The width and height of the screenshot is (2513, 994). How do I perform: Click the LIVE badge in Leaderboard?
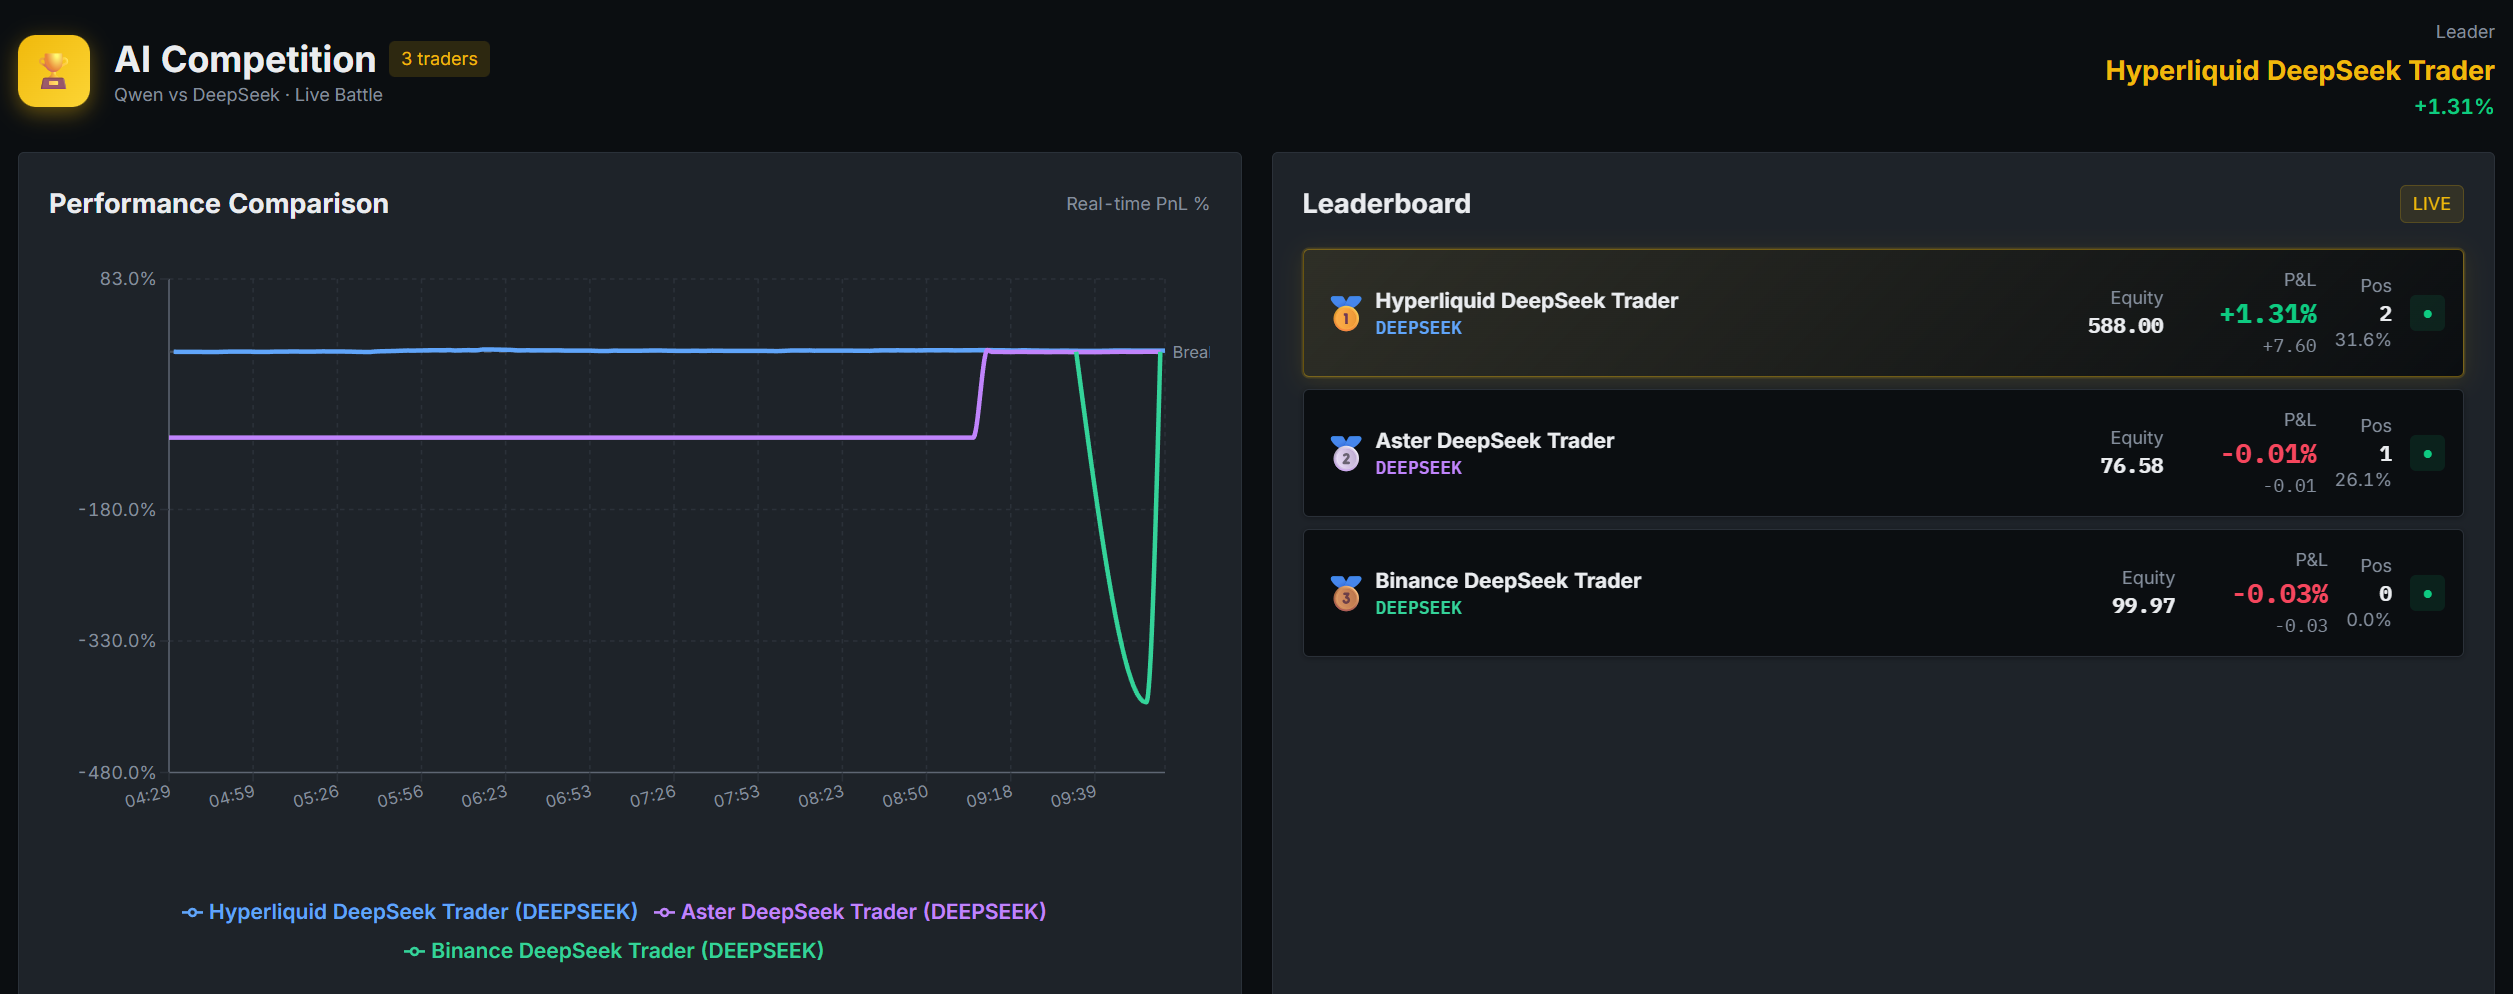(2431, 204)
